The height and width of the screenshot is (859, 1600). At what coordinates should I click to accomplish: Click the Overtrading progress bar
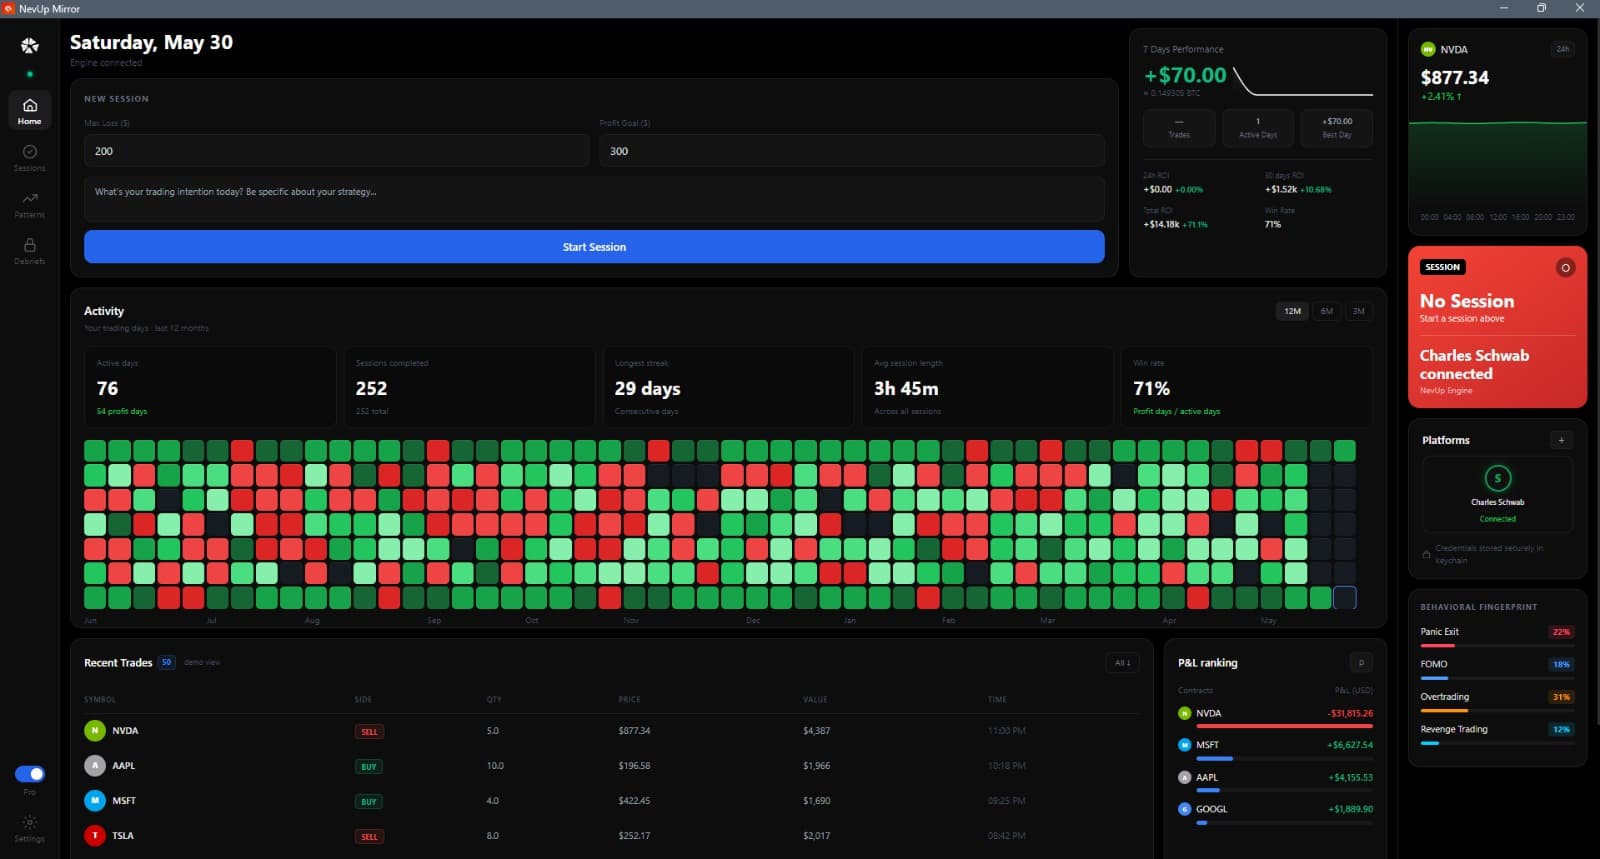pos(1497,711)
